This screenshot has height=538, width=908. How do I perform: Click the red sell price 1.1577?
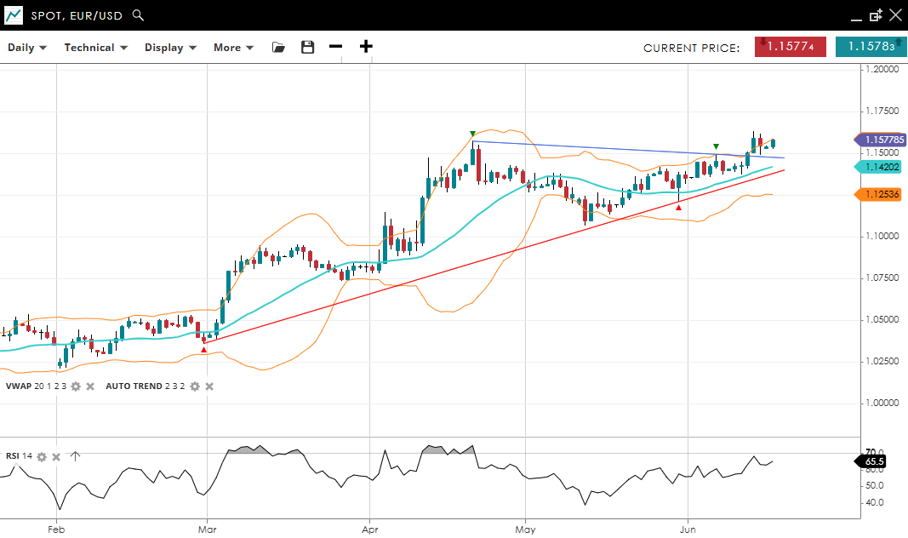(x=790, y=47)
